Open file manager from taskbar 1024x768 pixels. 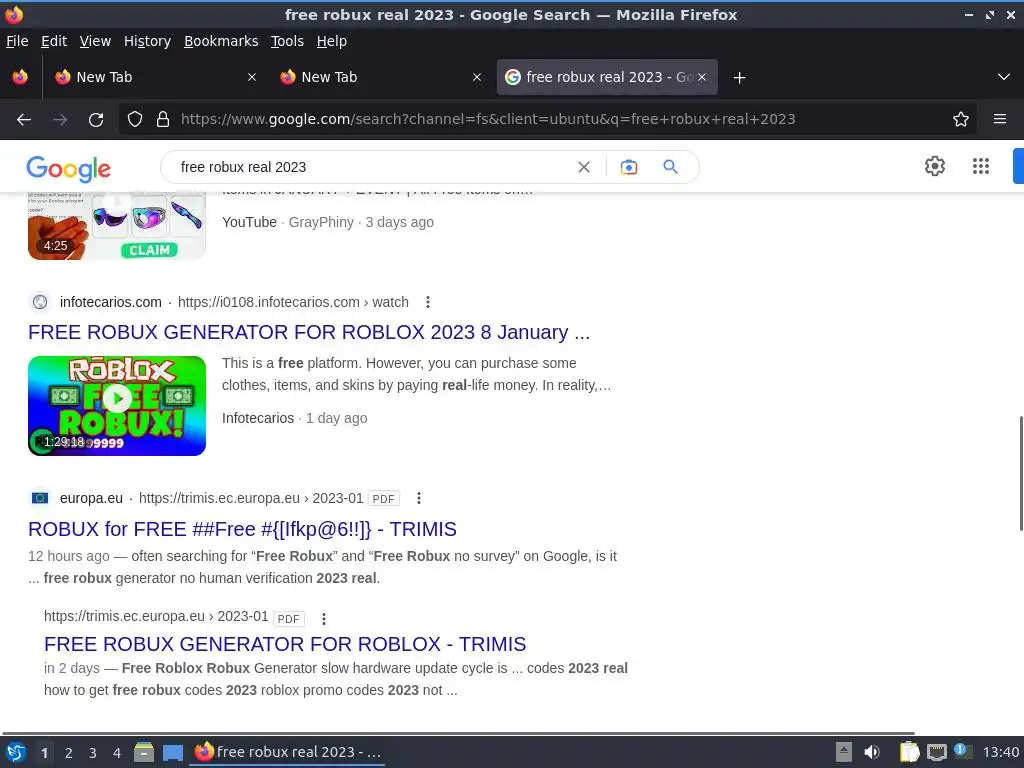point(144,752)
